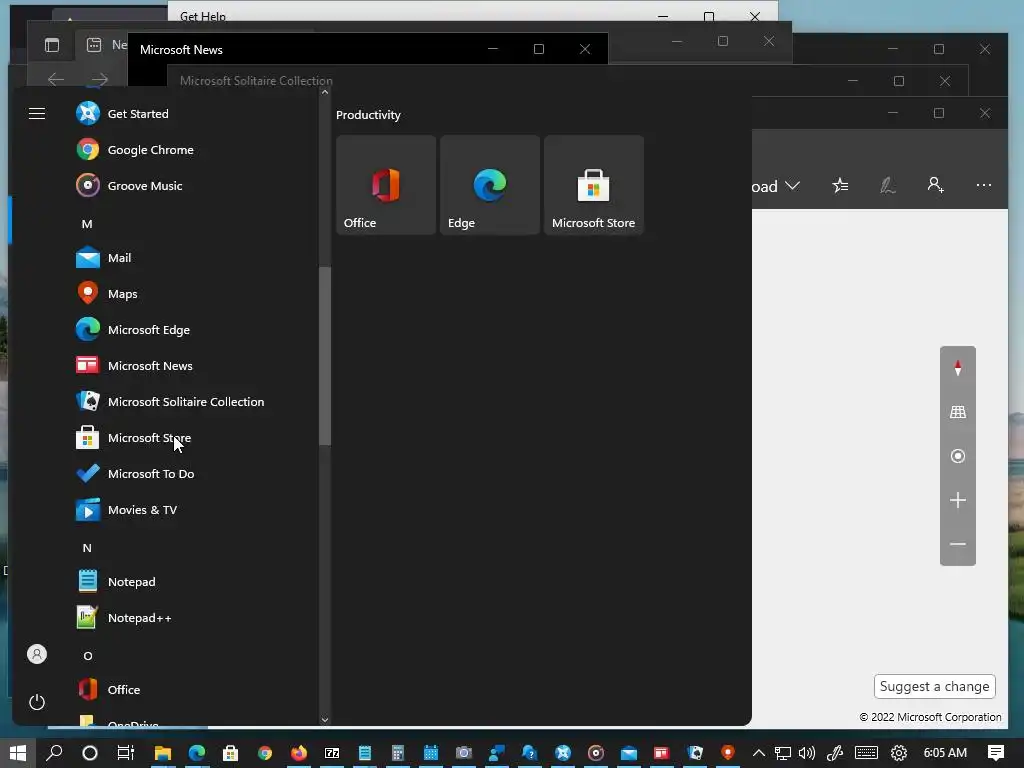Open File Explorer from the taskbar
Image resolution: width=1024 pixels, height=768 pixels.
click(162, 753)
